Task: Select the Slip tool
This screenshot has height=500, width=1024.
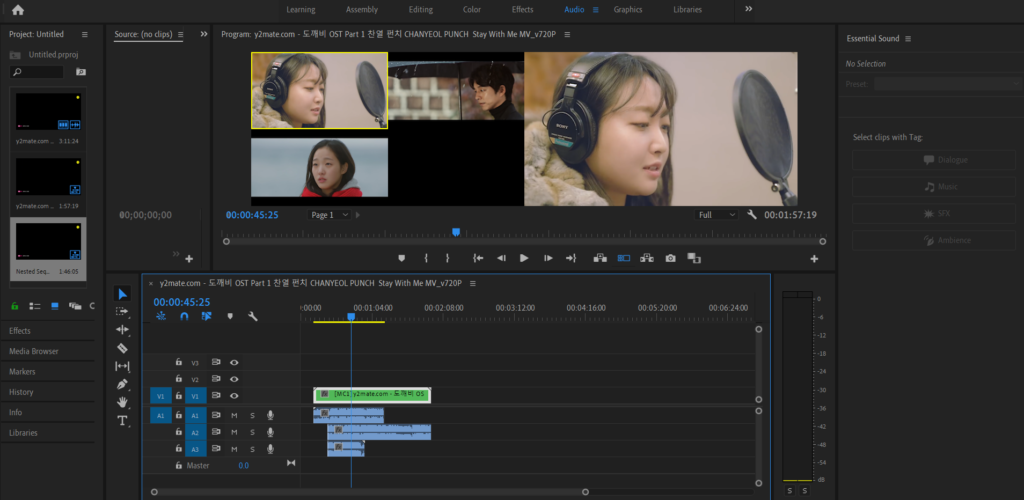Action: pos(122,366)
